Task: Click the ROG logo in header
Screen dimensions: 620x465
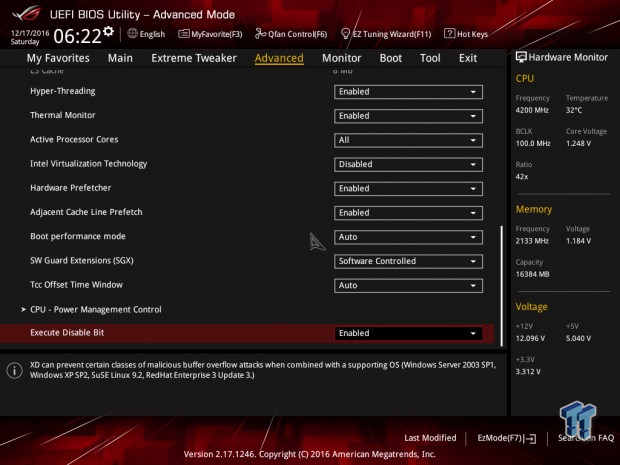Action: [26, 14]
